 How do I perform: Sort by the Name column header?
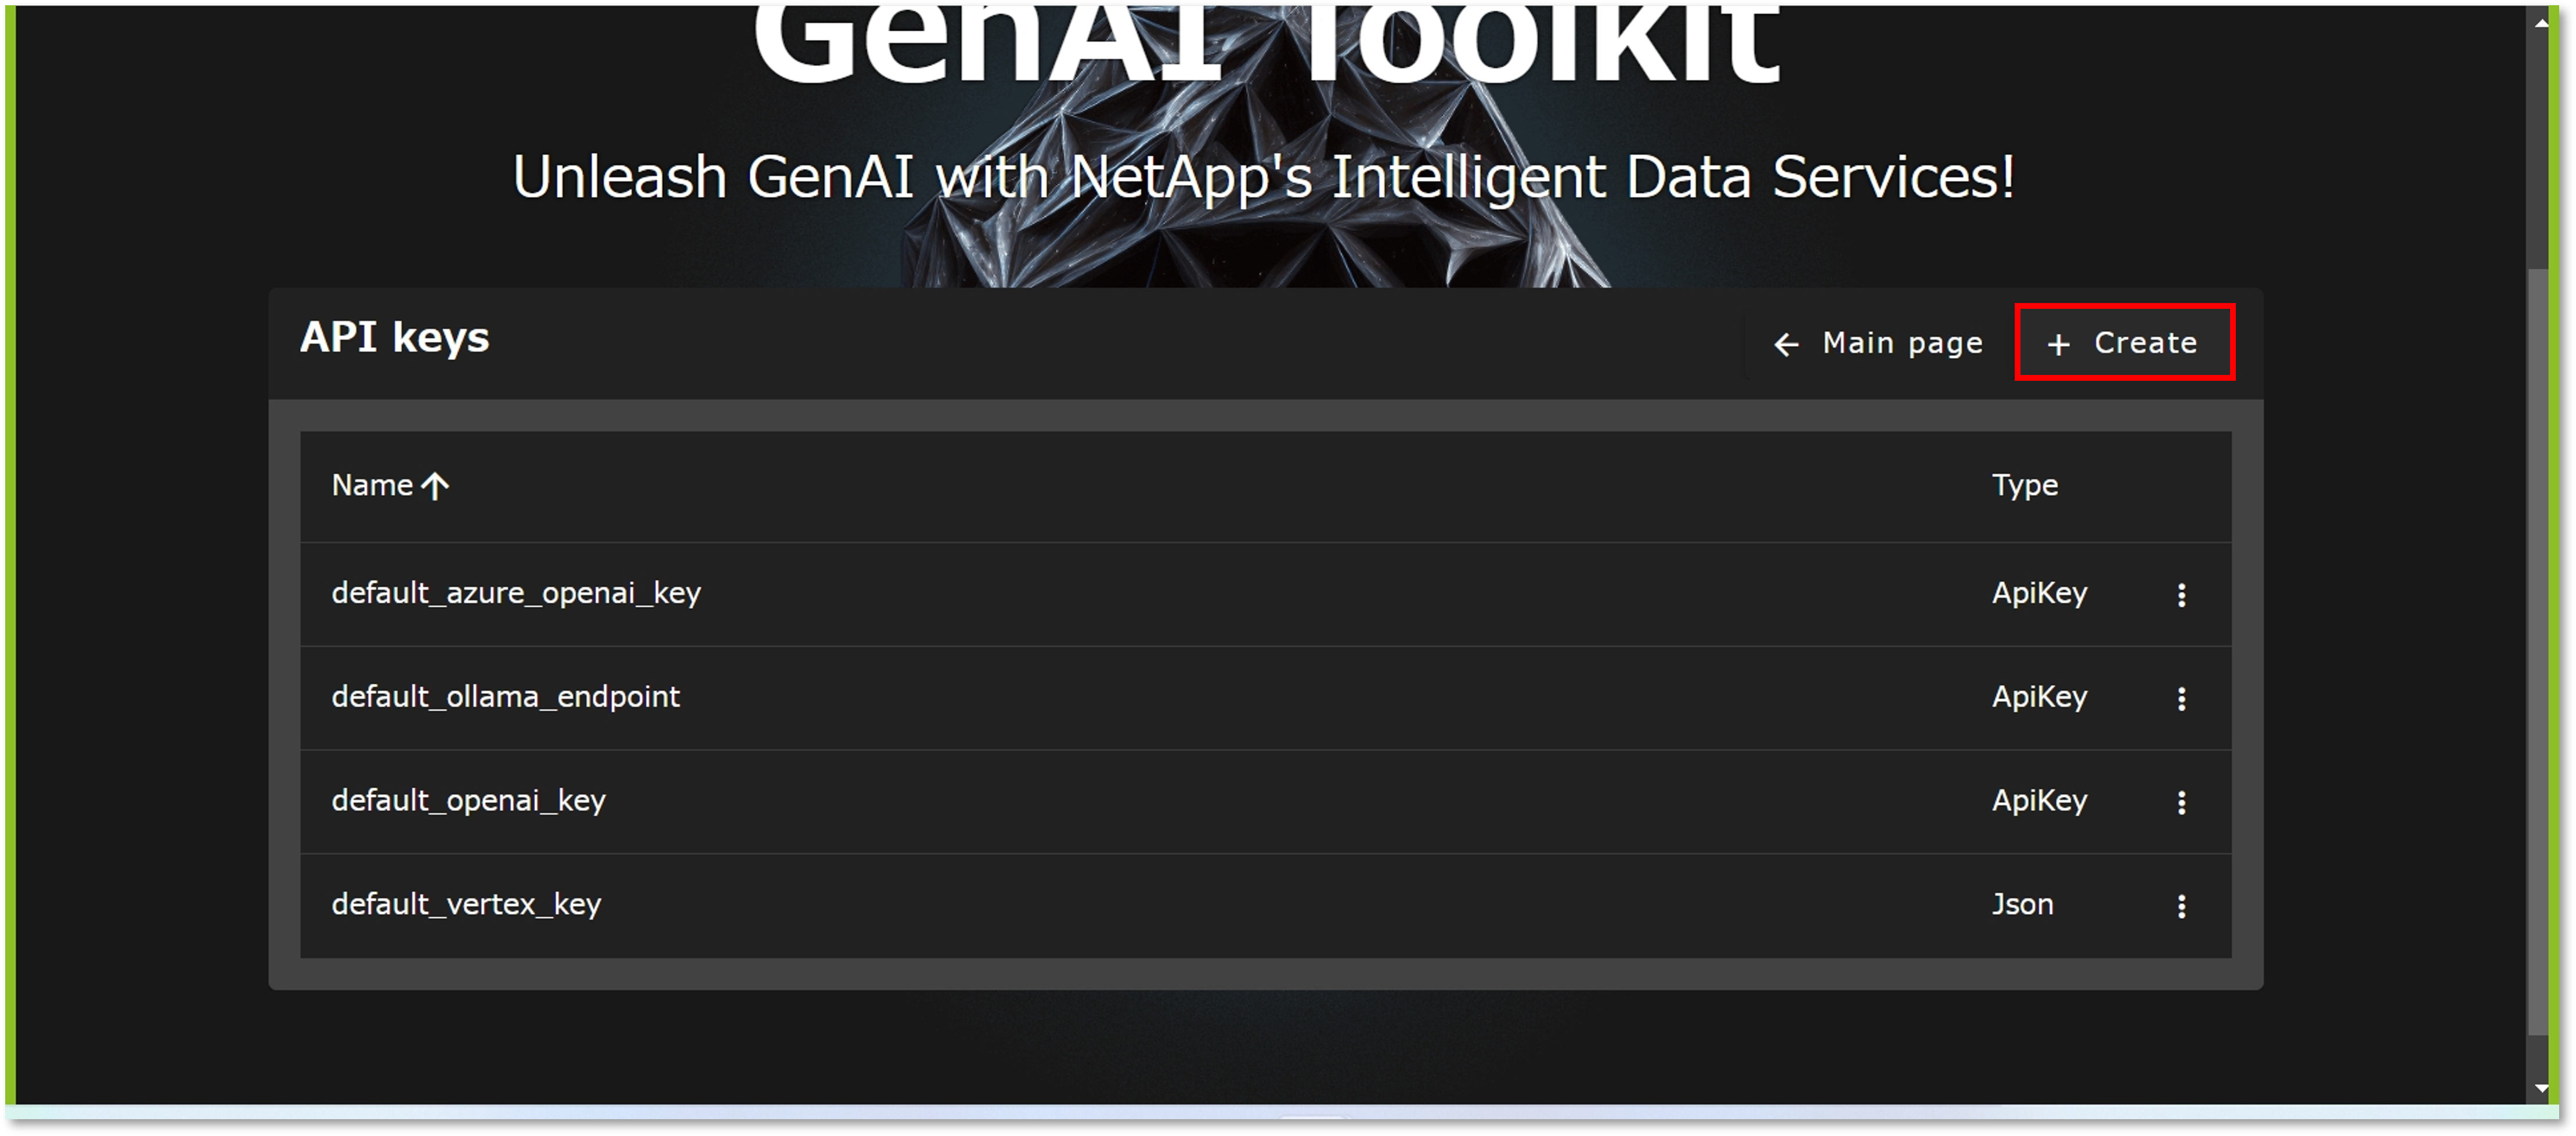tap(372, 486)
